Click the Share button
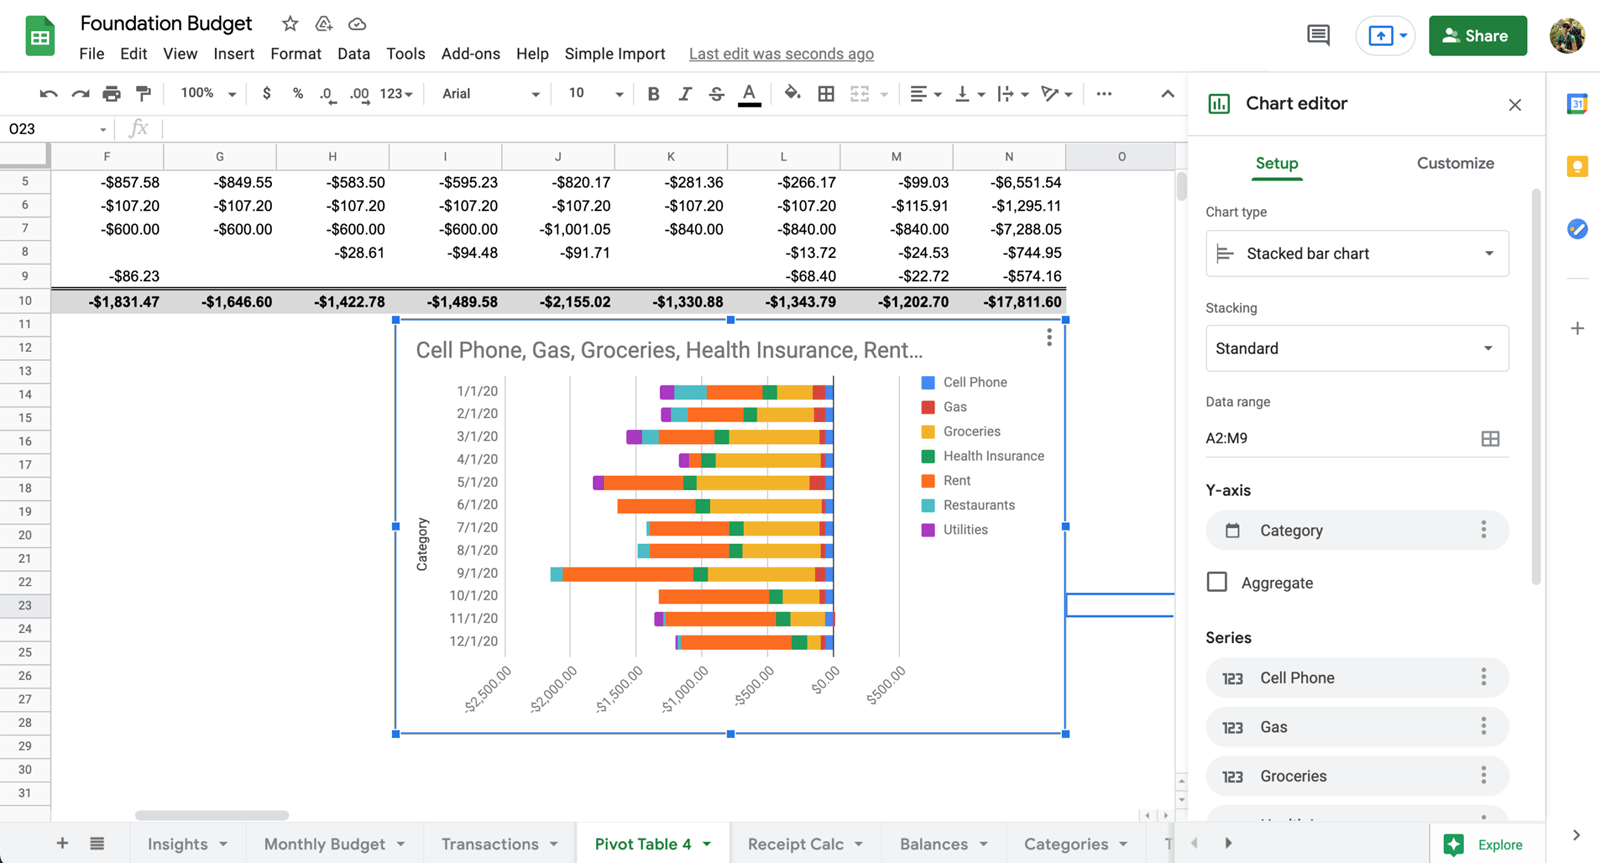The height and width of the screenshot is (863, 1600). point(1477,36)
